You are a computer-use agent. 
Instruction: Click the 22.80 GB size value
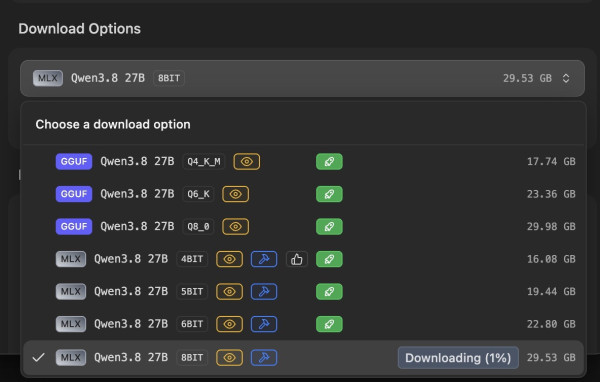point(551,324)
